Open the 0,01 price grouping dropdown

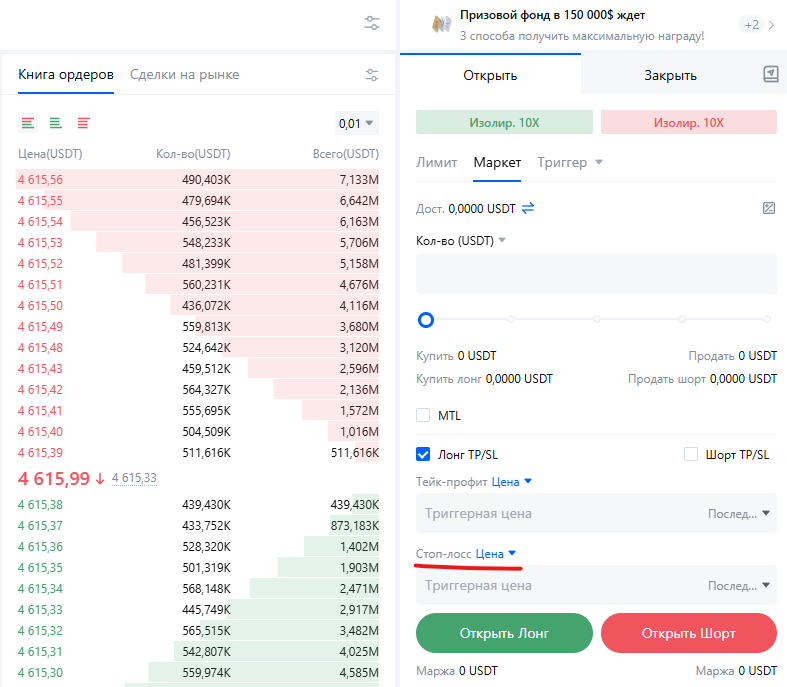(x=356, y=123)
